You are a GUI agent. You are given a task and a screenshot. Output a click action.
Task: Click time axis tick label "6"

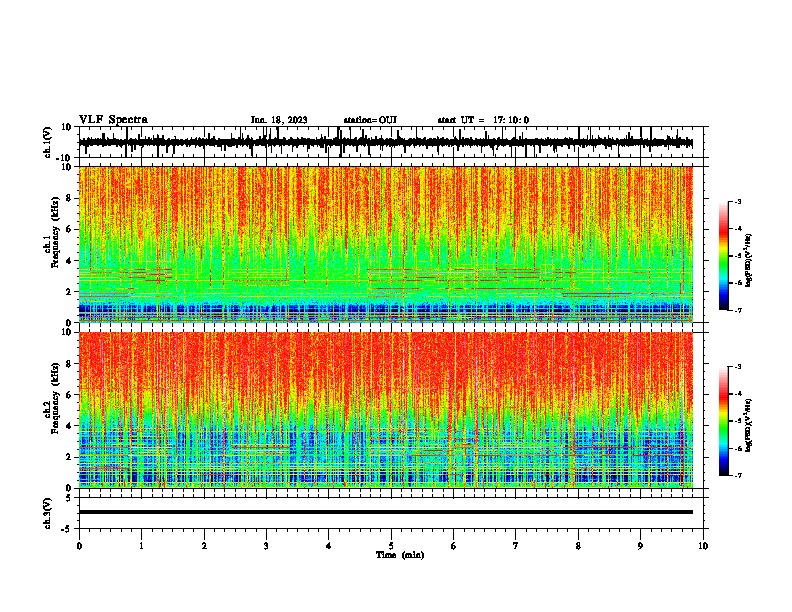(x=454, y=546)
